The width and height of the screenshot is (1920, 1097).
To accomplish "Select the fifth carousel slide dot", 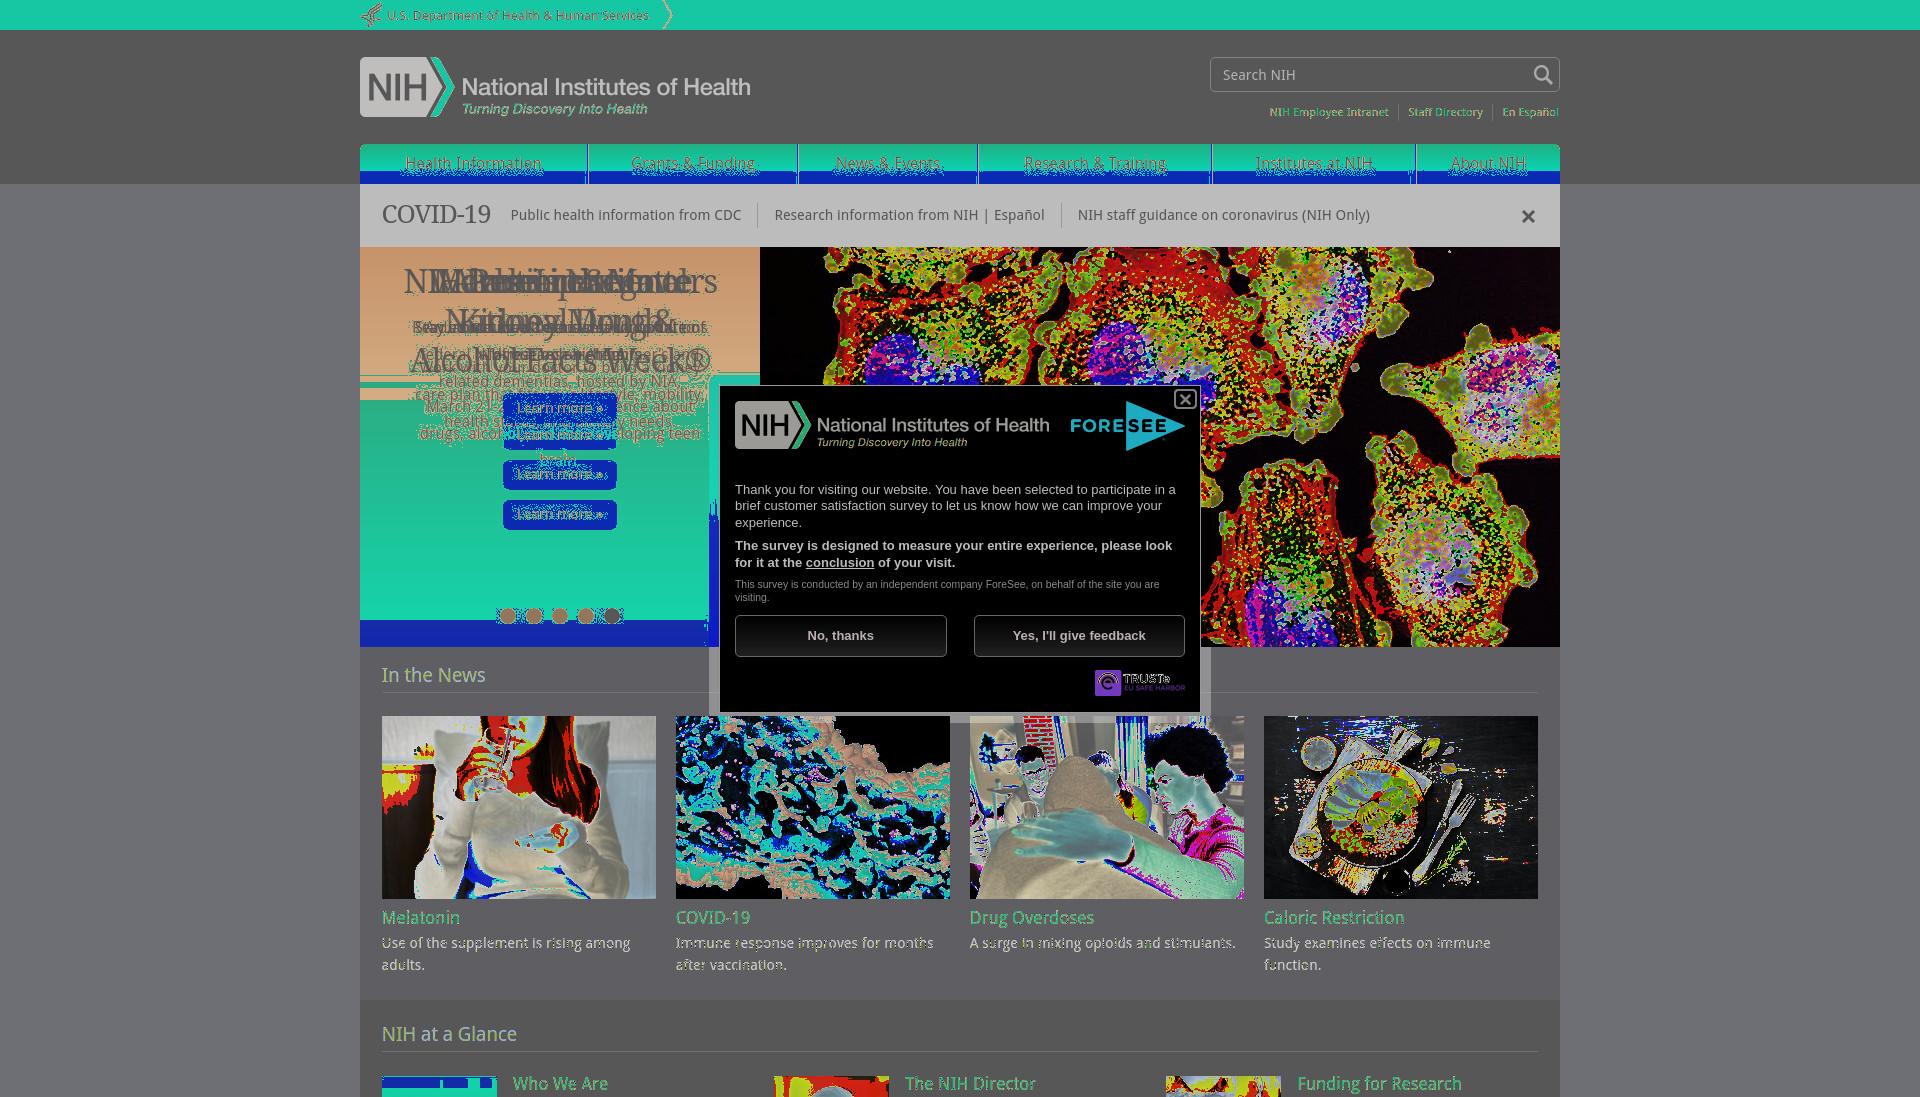I will 612,616.
